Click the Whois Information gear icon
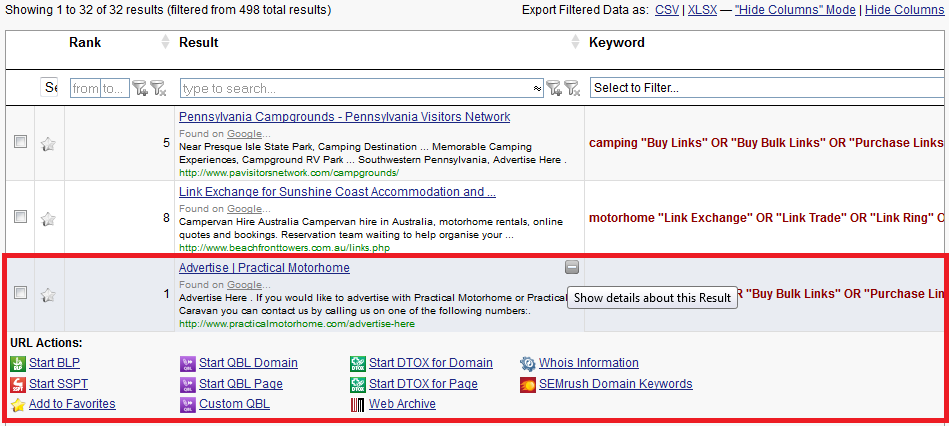This screenshot has height=426, width=949. click(528, 364)
